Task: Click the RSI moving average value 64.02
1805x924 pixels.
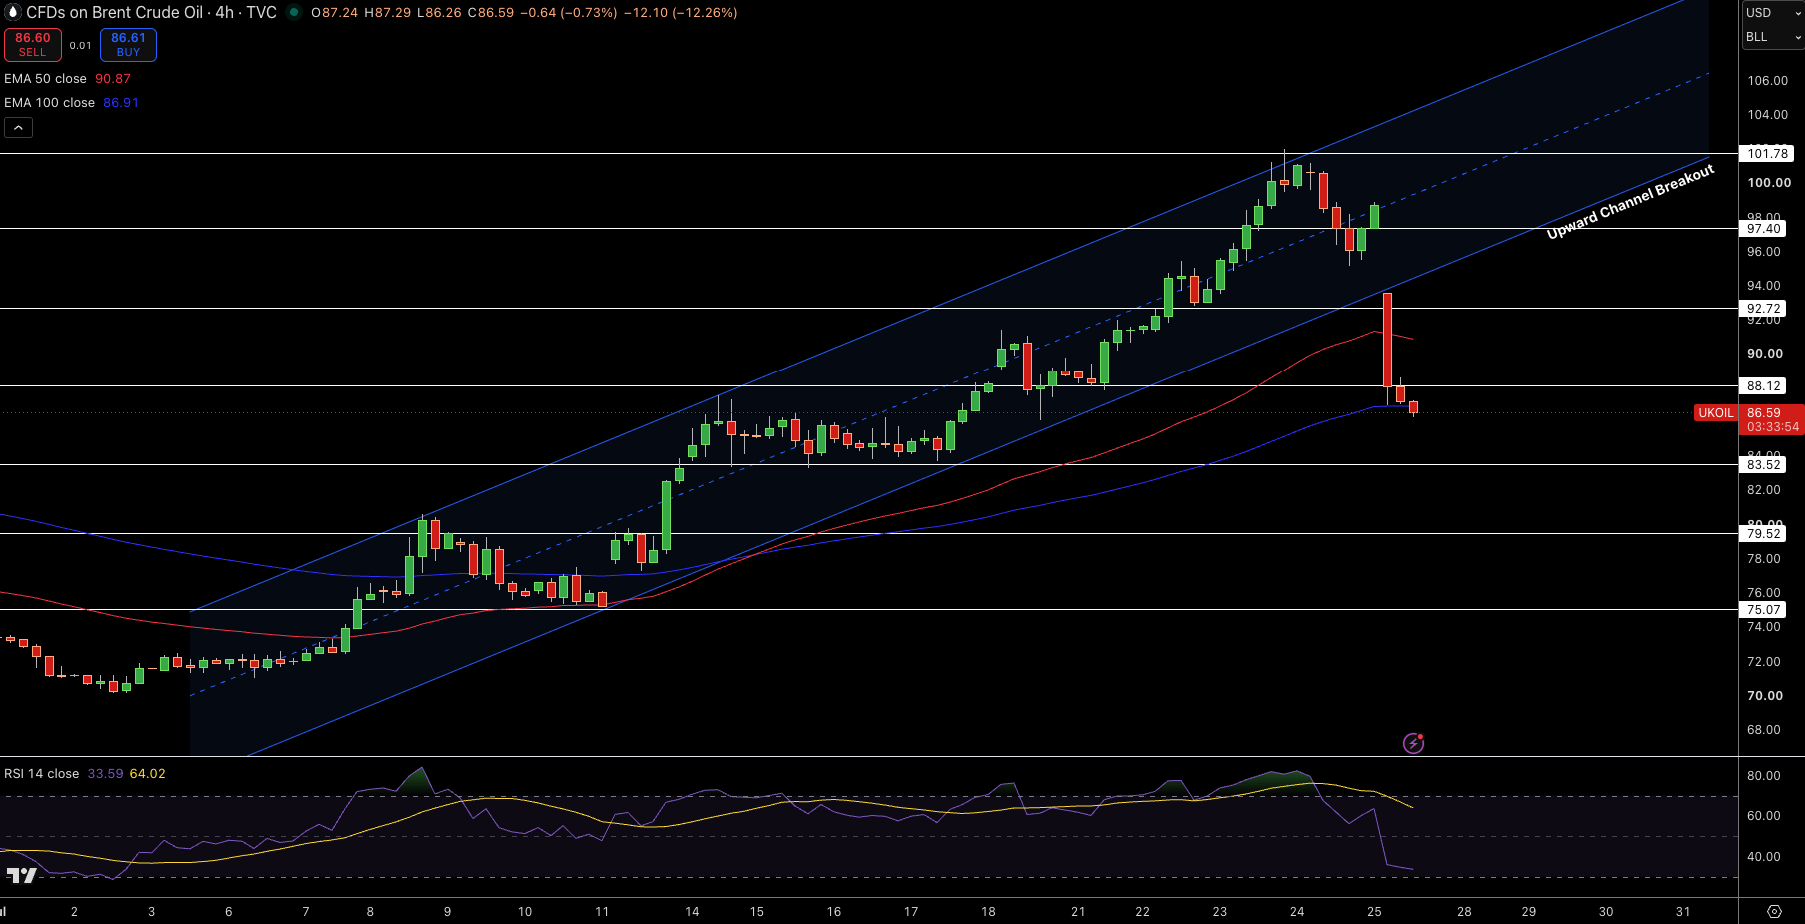Action: [148, 774]
